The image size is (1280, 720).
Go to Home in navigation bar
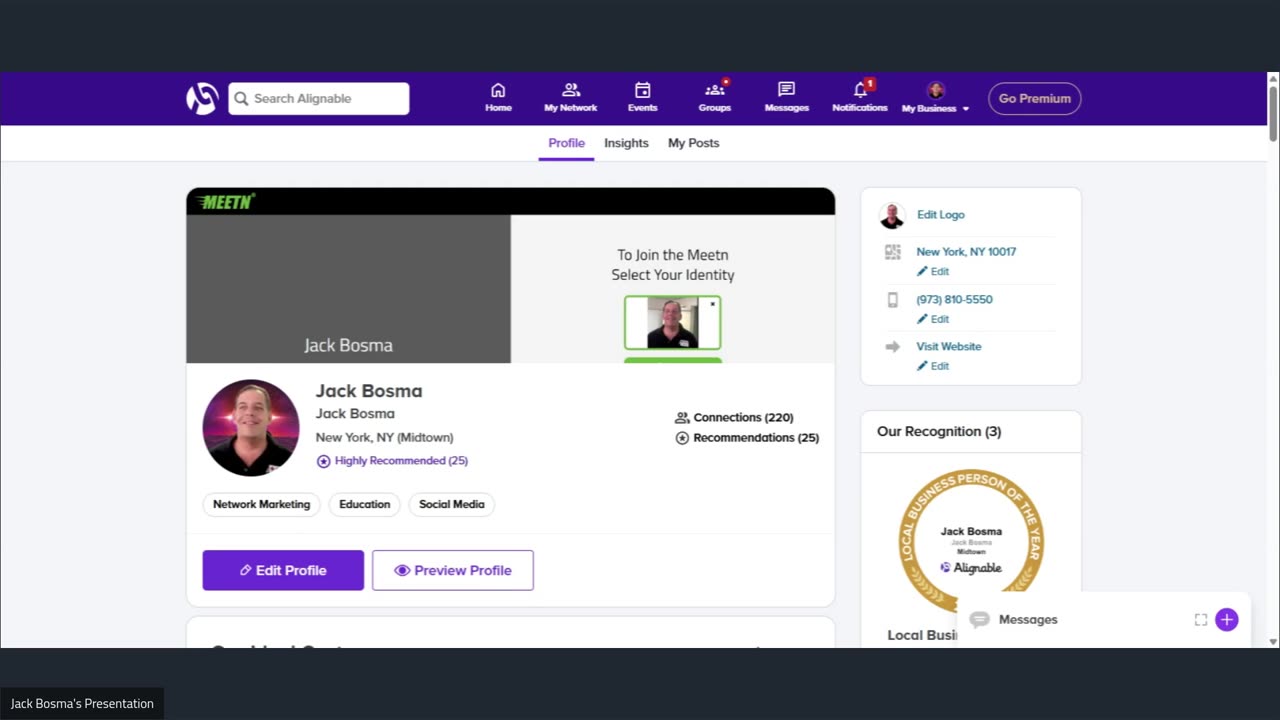(x=498, y=98)
